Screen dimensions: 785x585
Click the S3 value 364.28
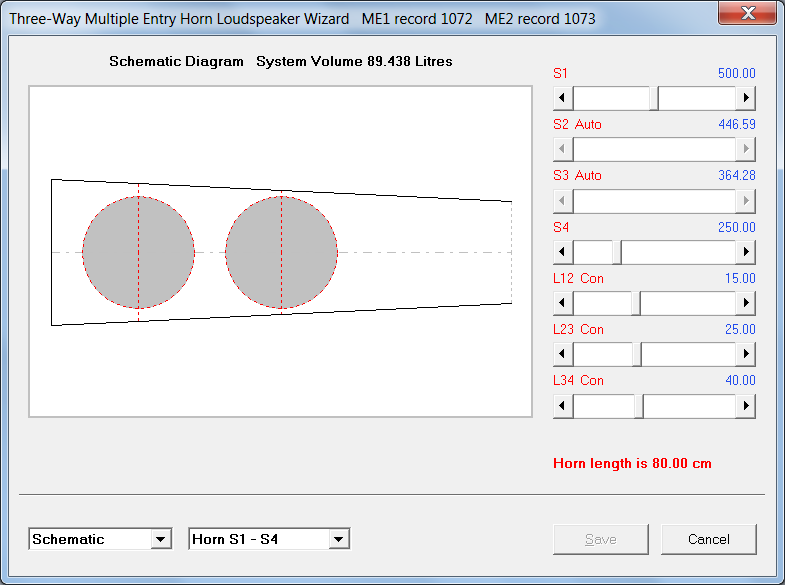[736, 175]
